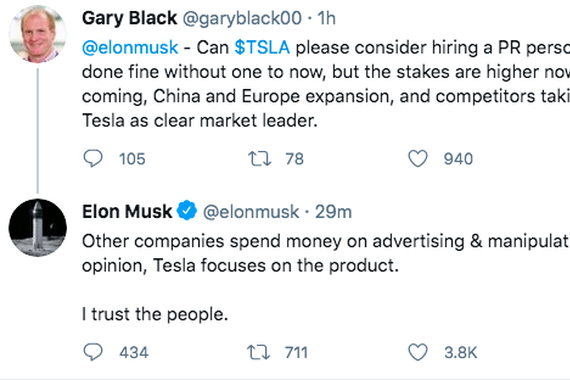570x380 pixels.
Task: Open Gary's tweet via 'Tesla as clear market leader' text
Action: (200, 120)
